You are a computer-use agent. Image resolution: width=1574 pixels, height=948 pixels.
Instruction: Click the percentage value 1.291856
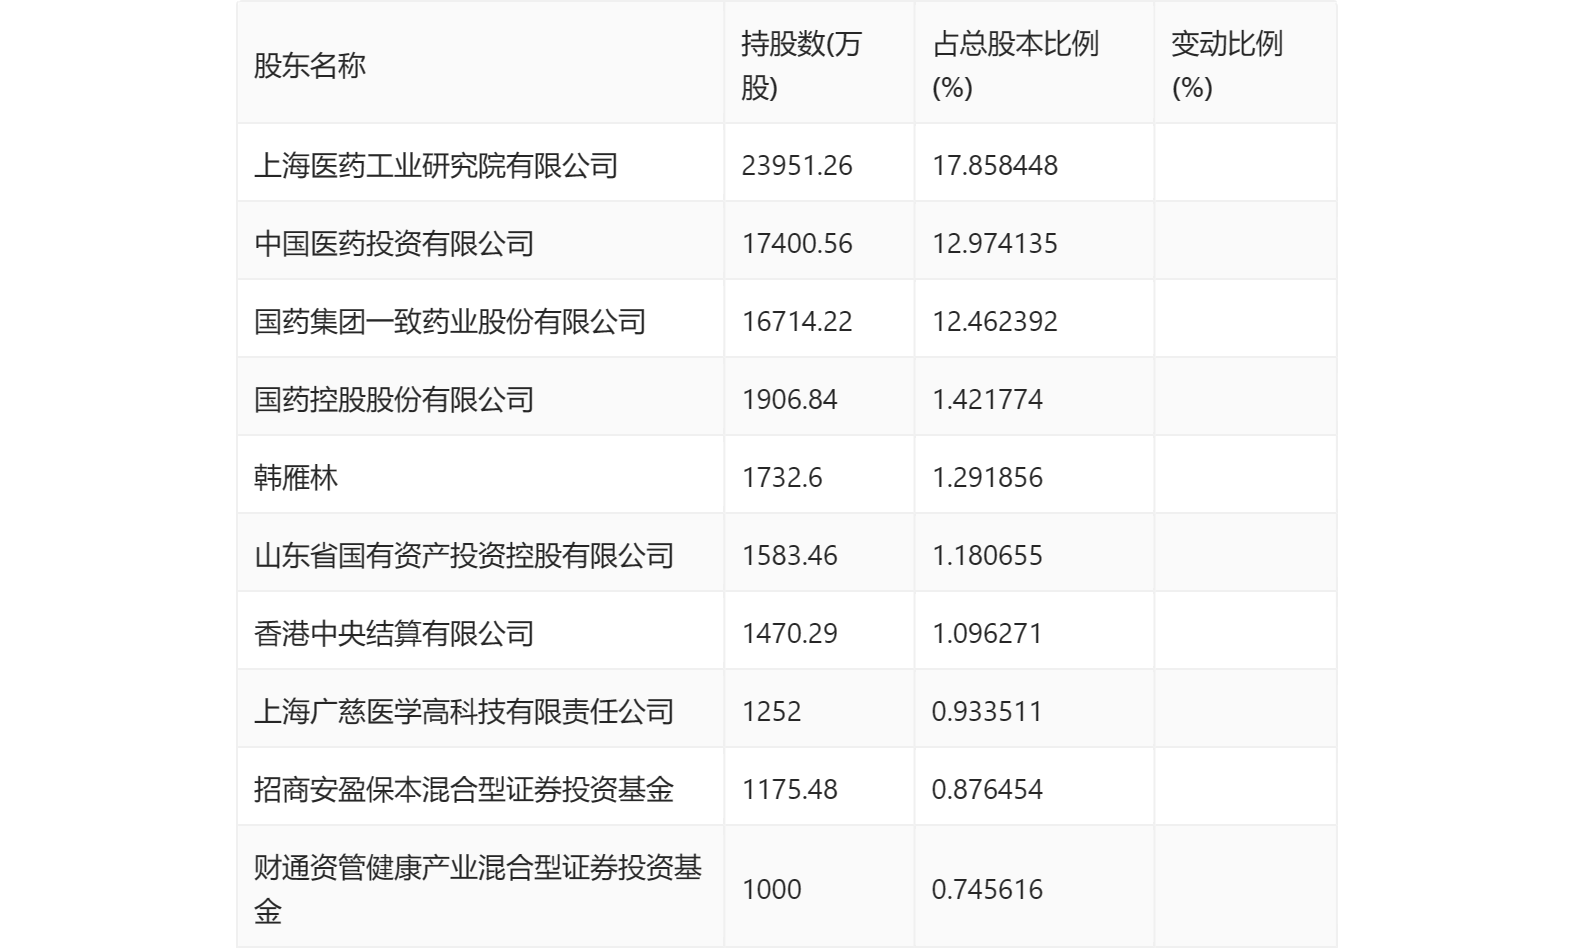pyautogui.click(x=987, y=477)
